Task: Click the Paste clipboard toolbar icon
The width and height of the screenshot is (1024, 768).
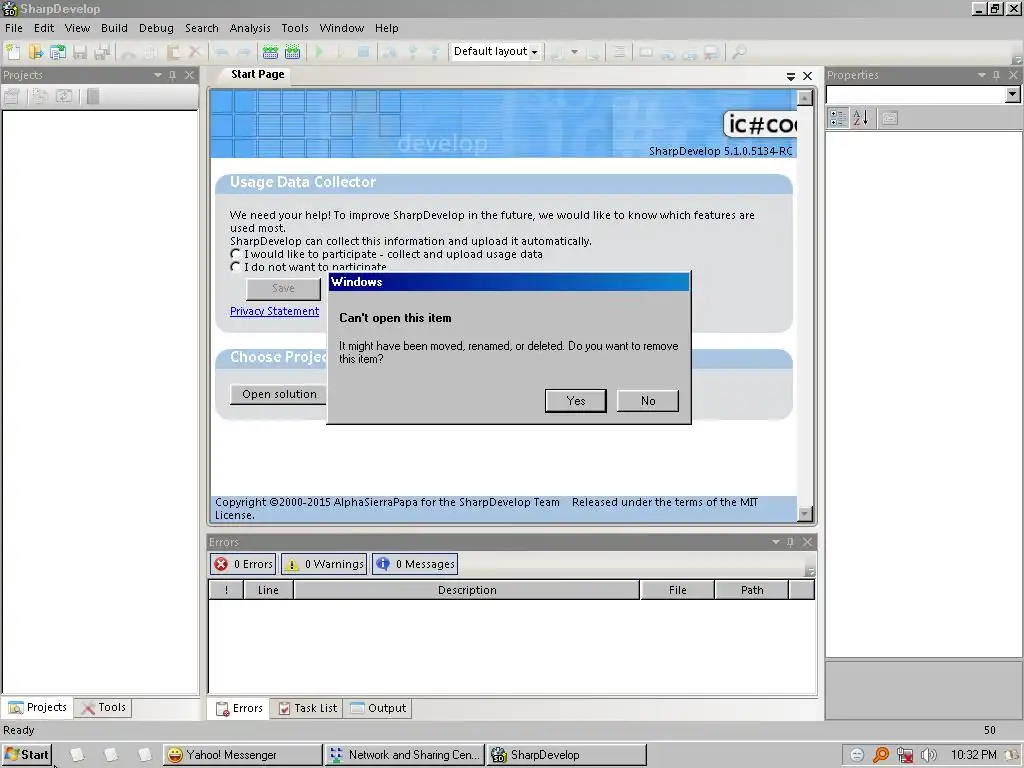Action: tap(173, 52)
